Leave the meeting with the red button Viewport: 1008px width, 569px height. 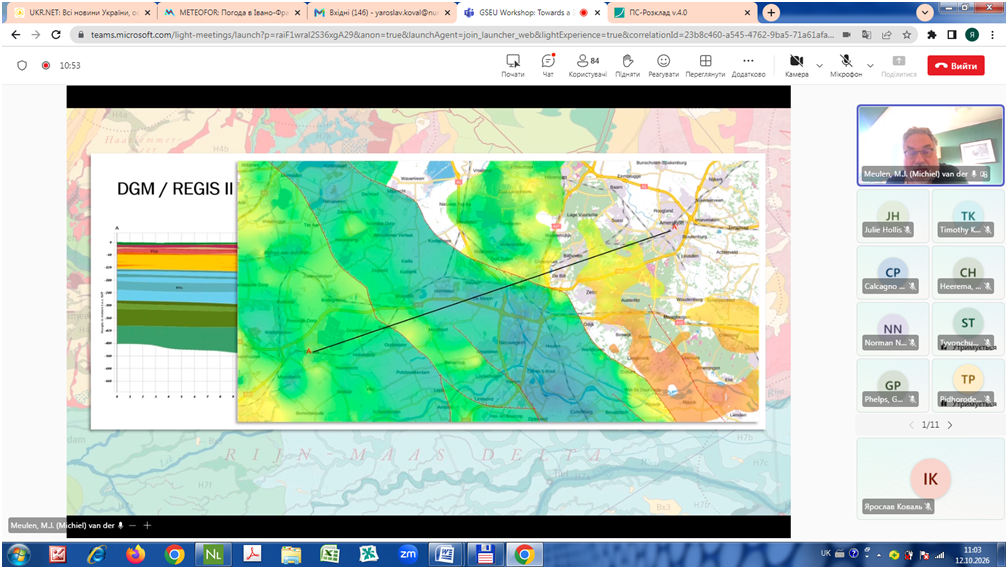tap(956, 66)
